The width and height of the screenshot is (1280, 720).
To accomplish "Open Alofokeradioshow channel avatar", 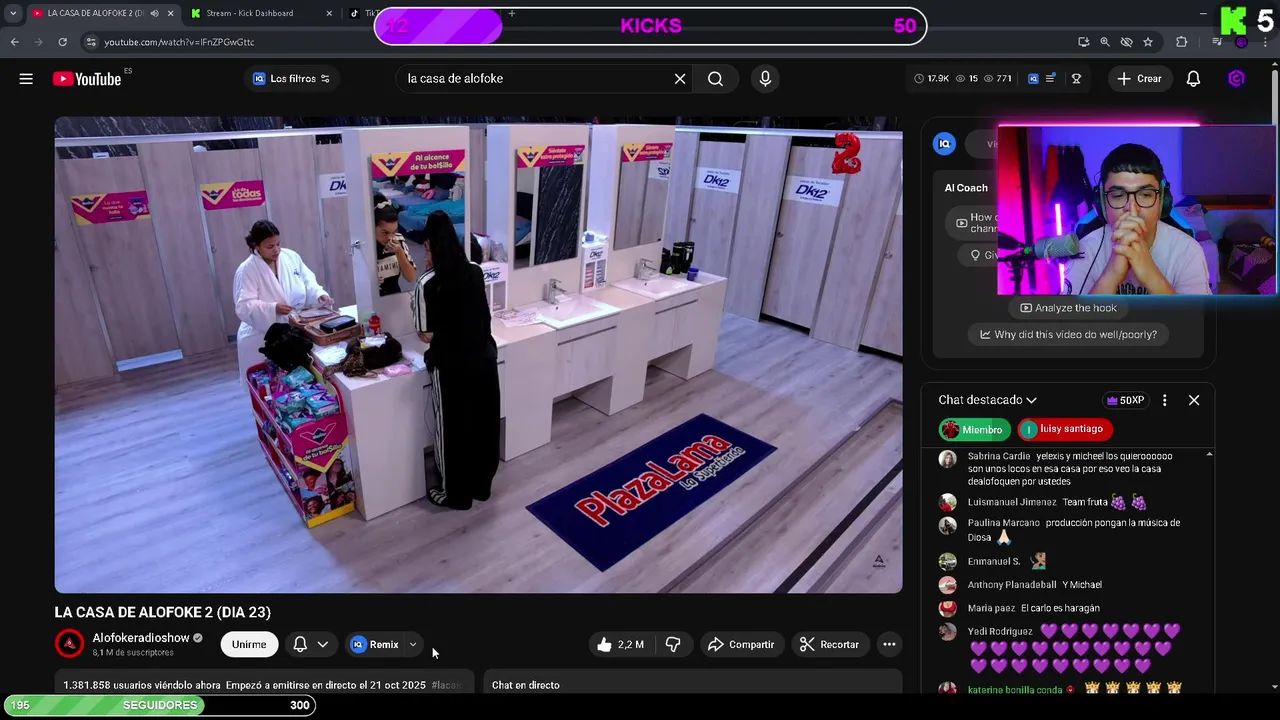I will pyautogui.click(x=69, y=644).
